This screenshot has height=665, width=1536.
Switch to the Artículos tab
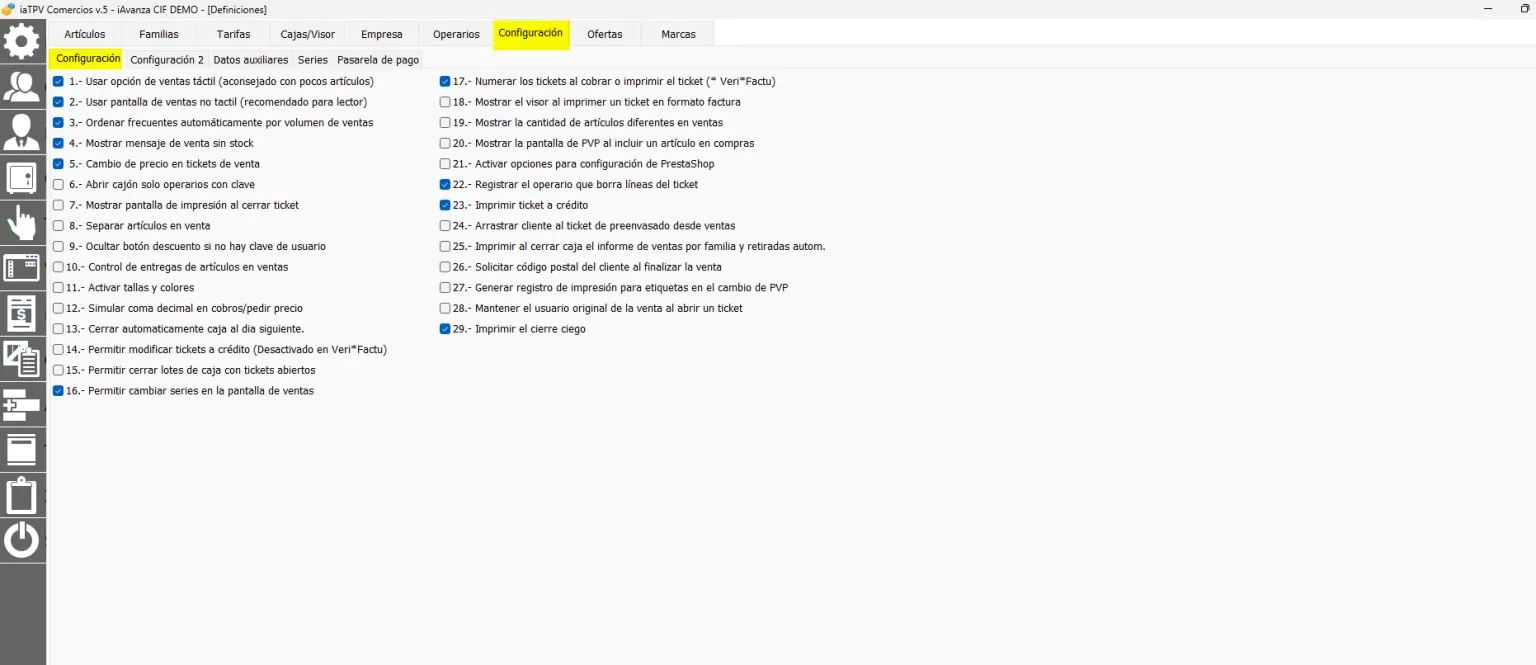pos(85,34)
